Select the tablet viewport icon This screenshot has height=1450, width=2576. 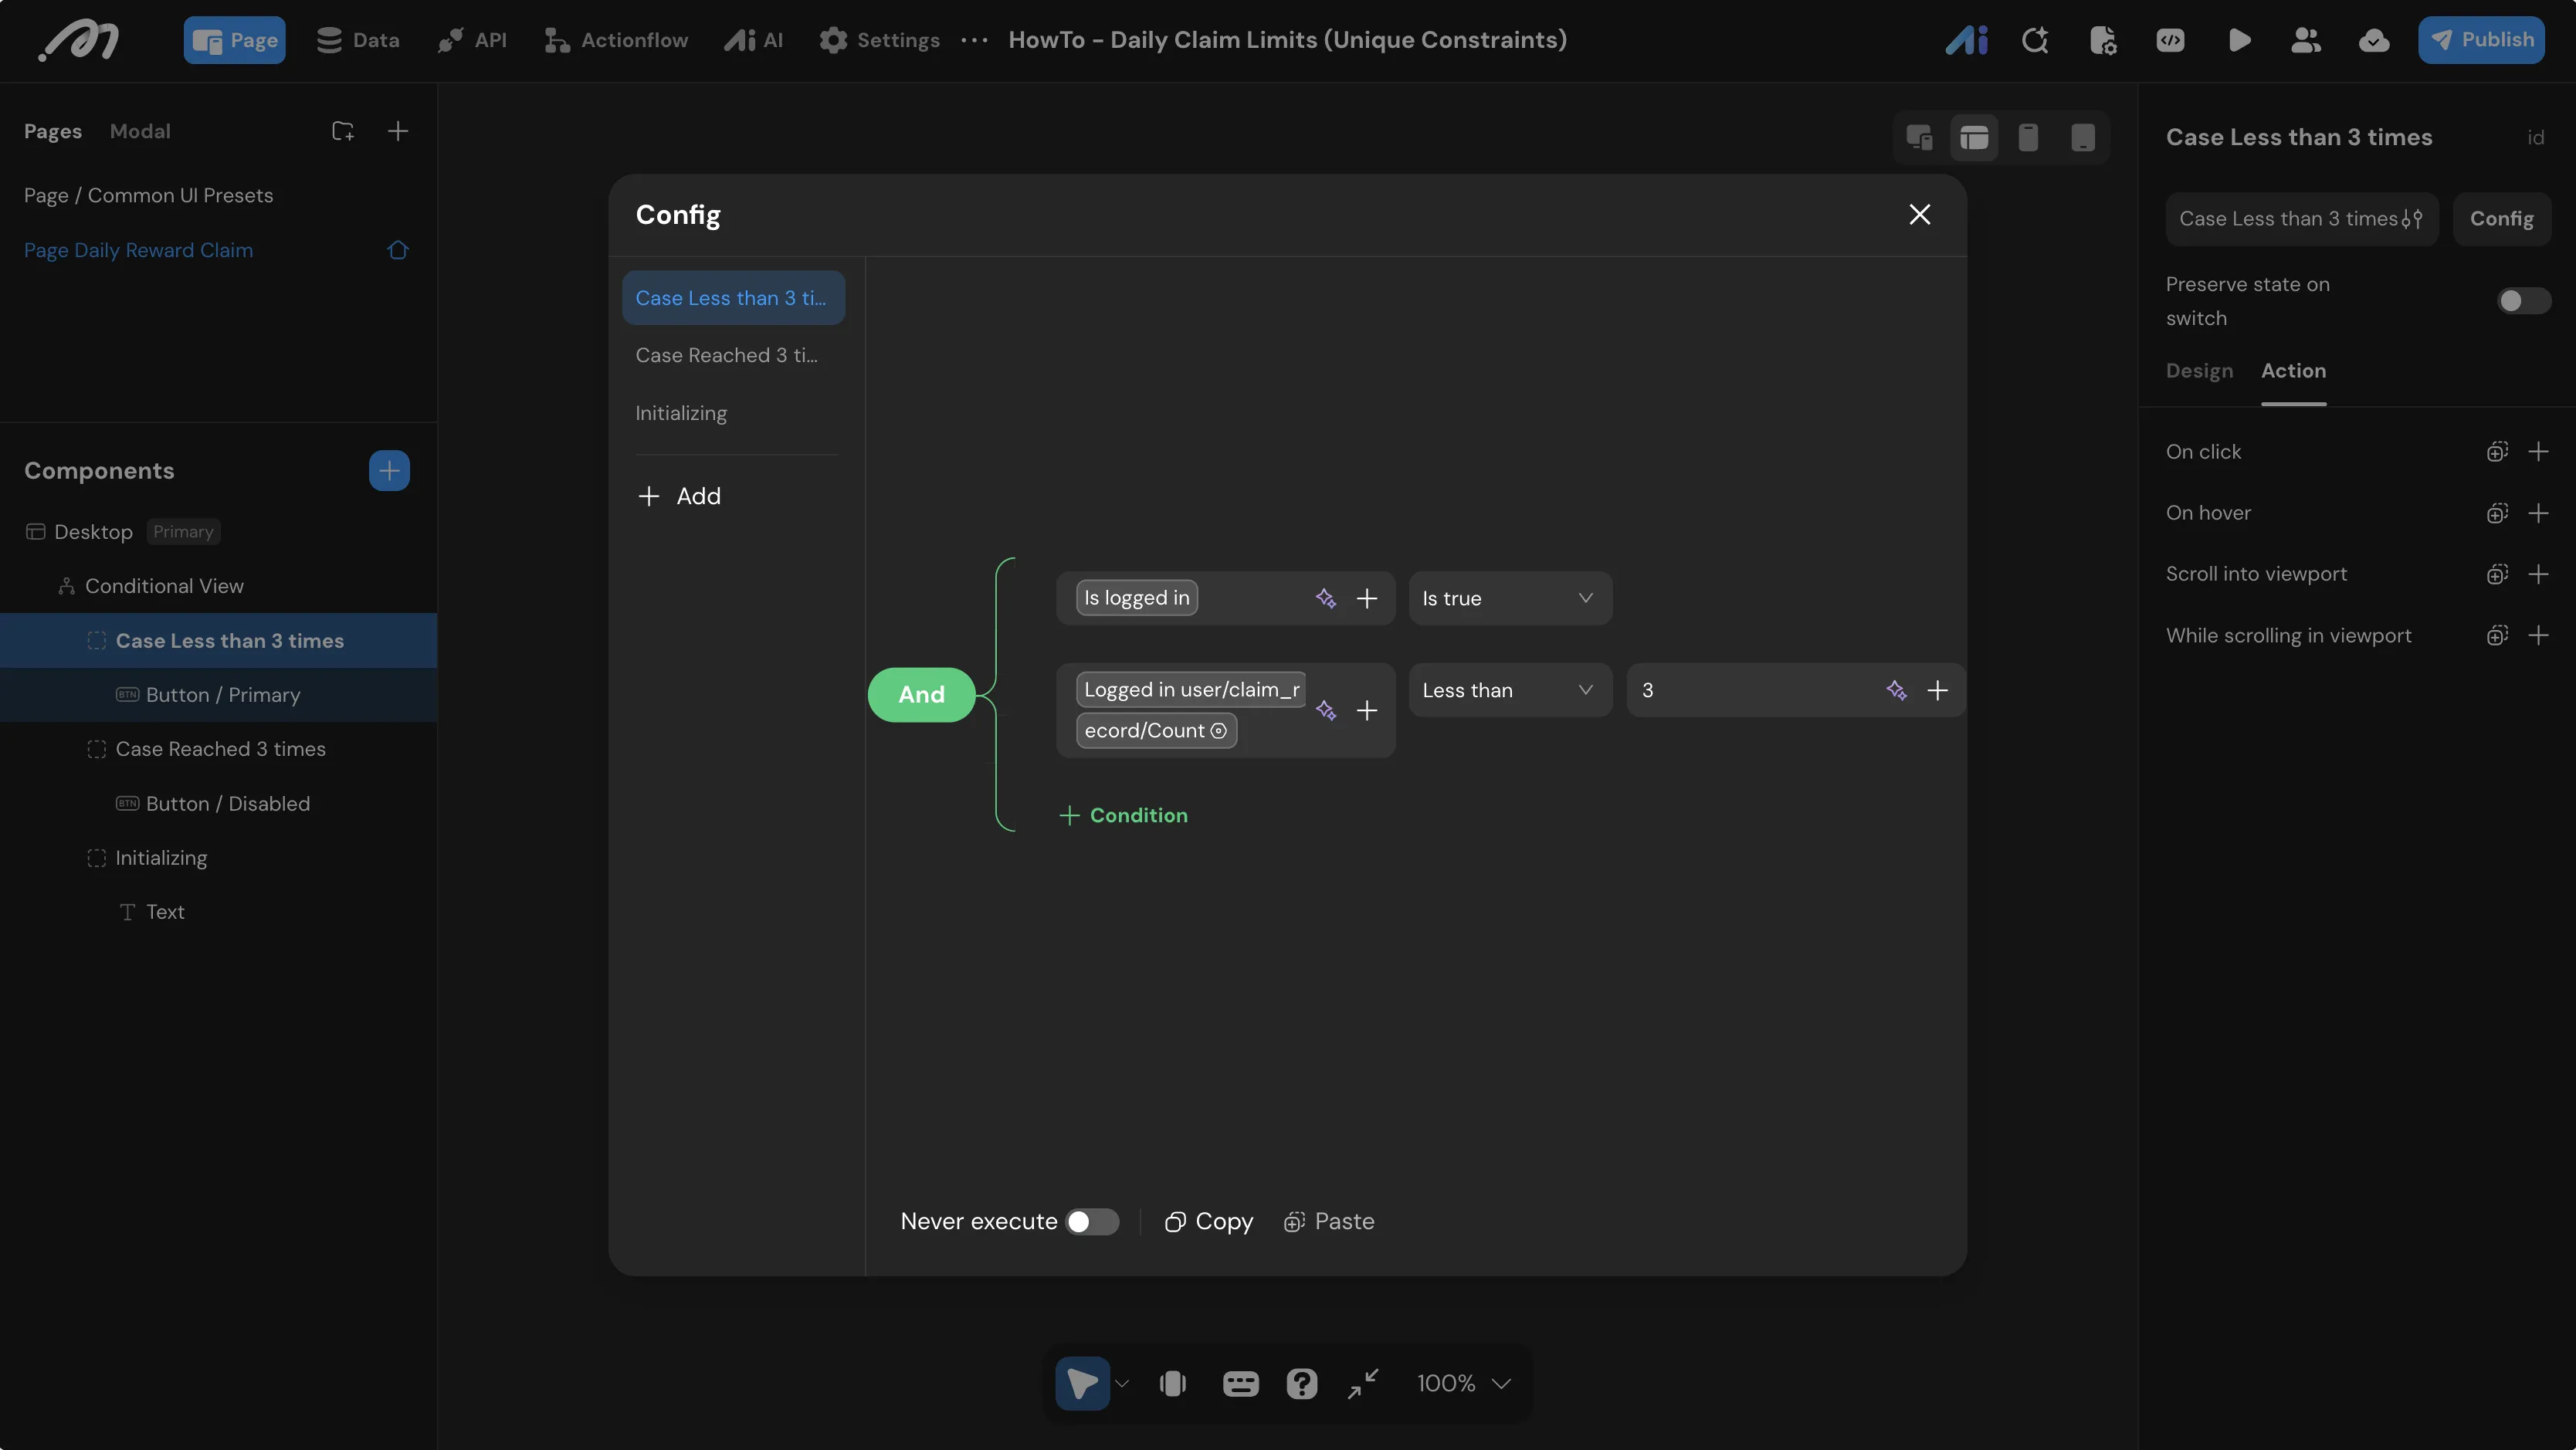(2083, 137)
